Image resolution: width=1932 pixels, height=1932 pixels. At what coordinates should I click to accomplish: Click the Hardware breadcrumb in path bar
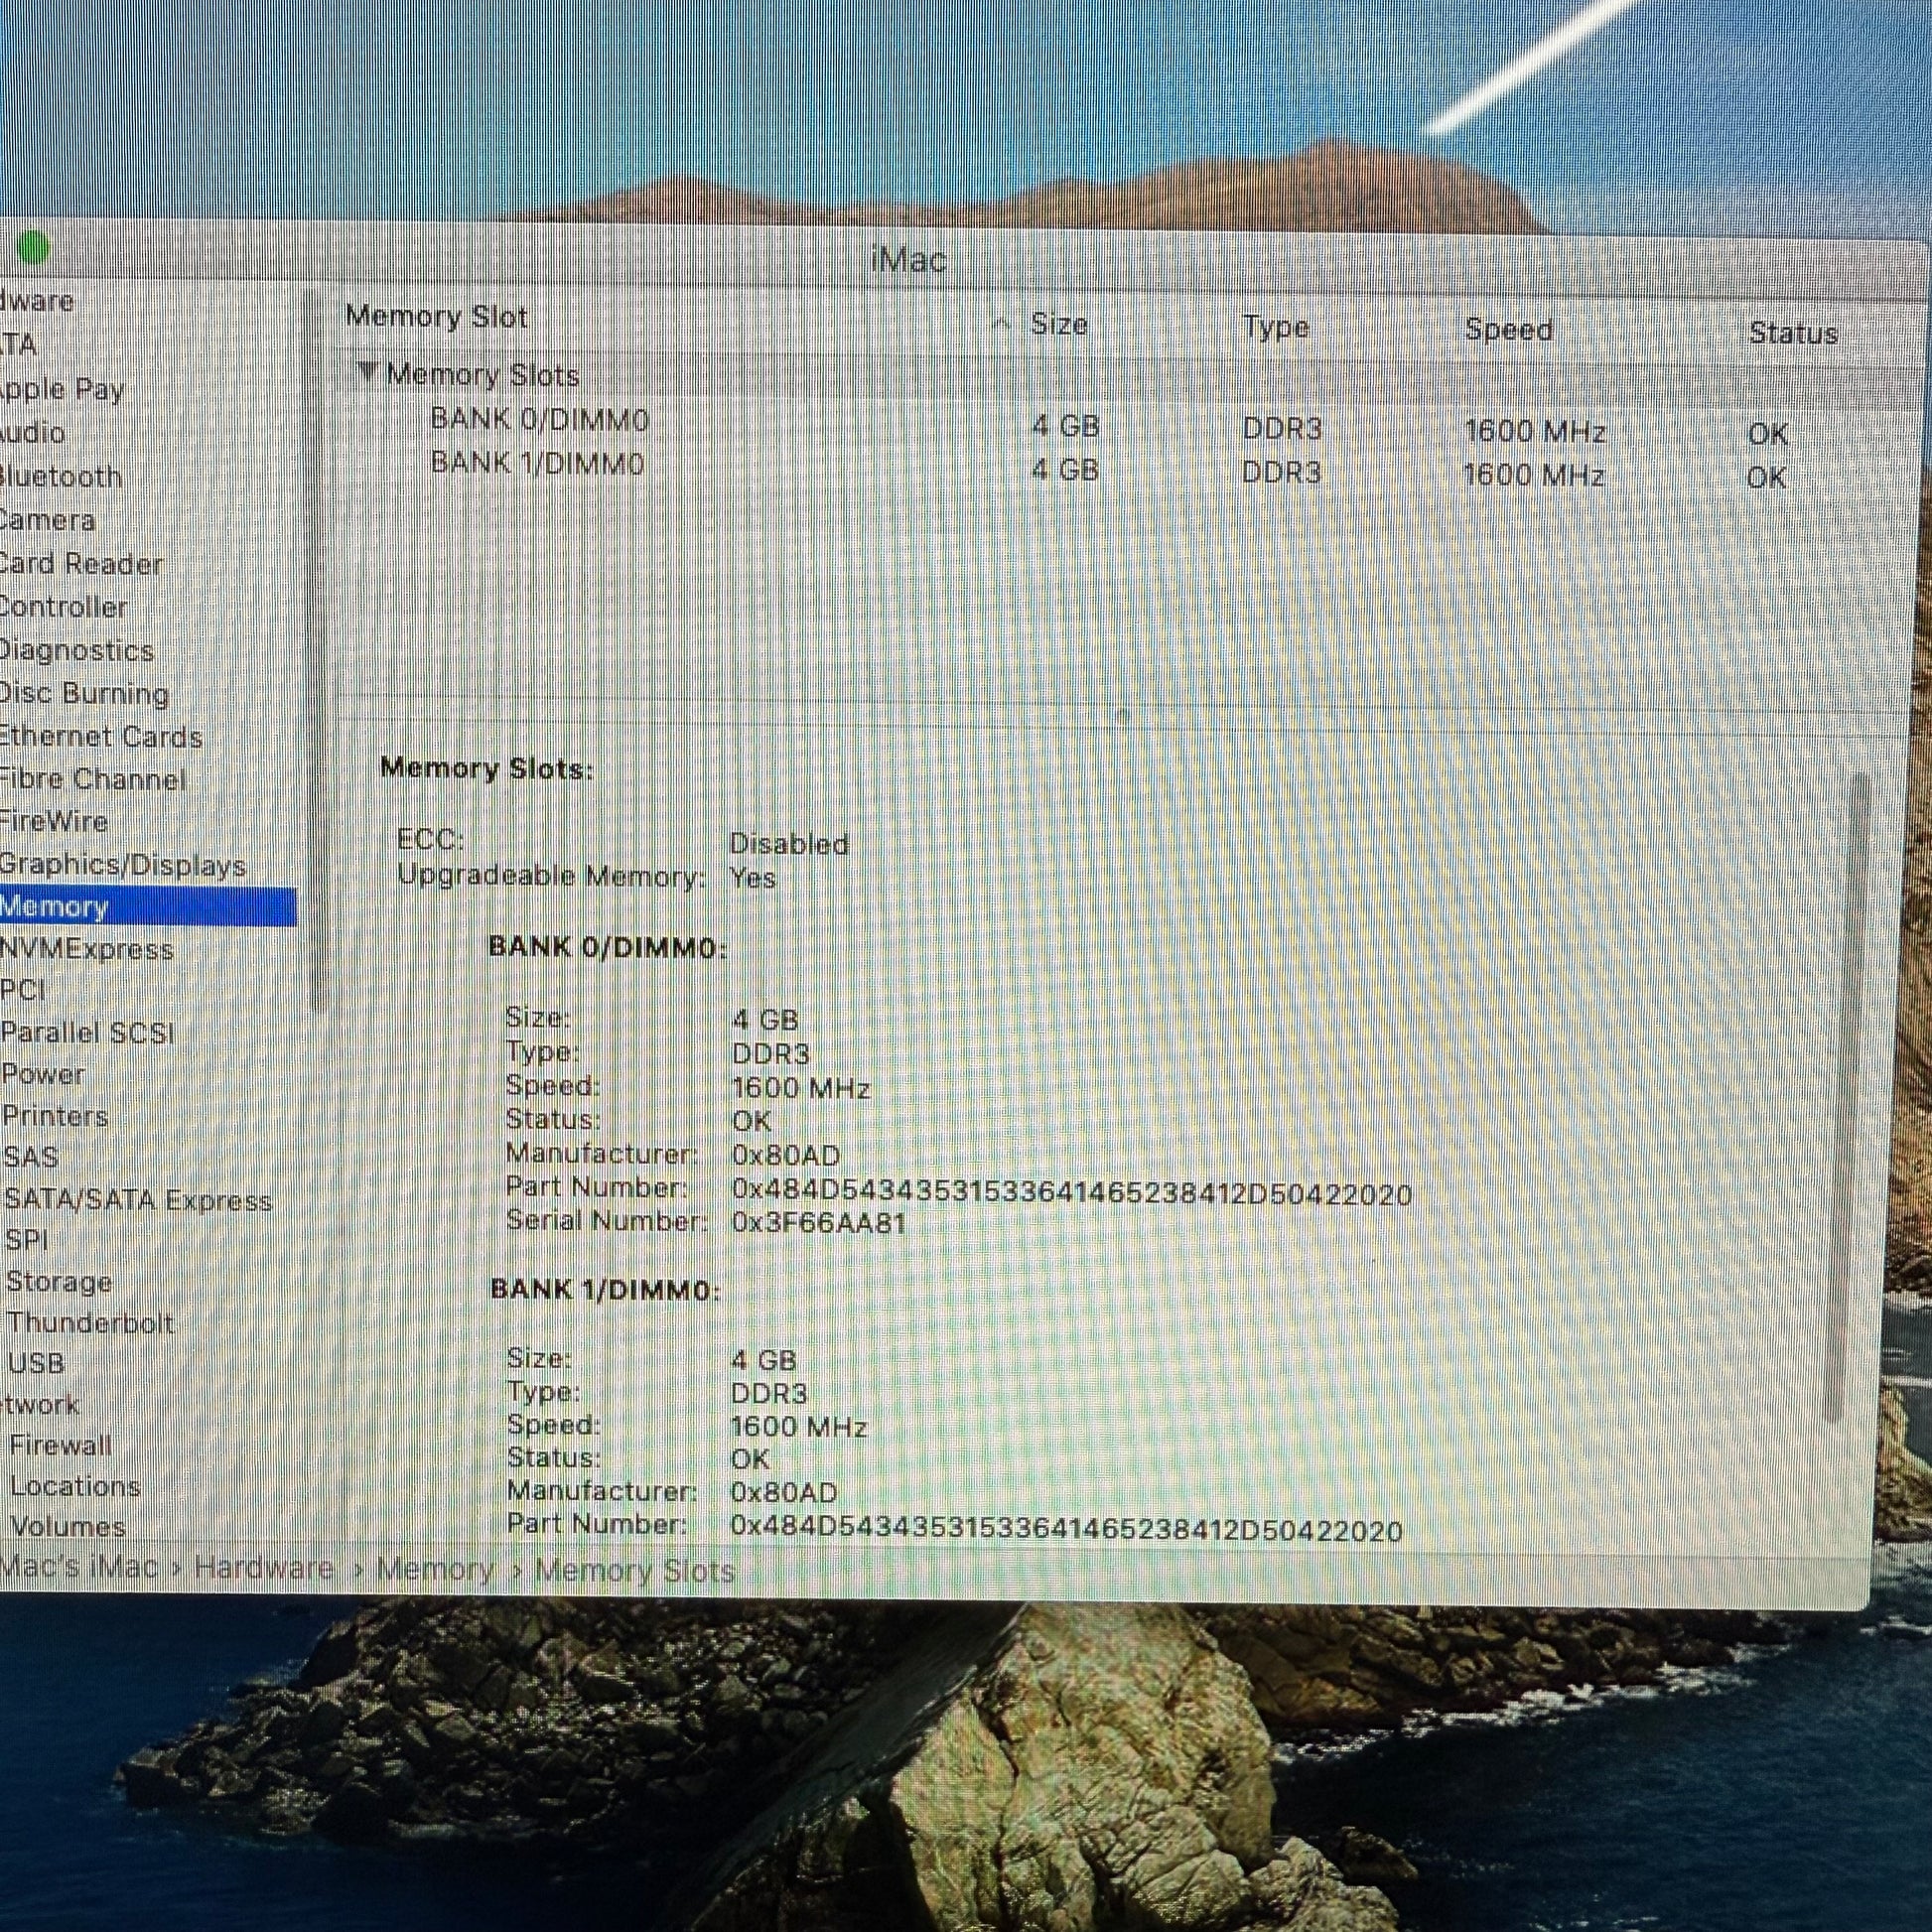coord(264,1567)
